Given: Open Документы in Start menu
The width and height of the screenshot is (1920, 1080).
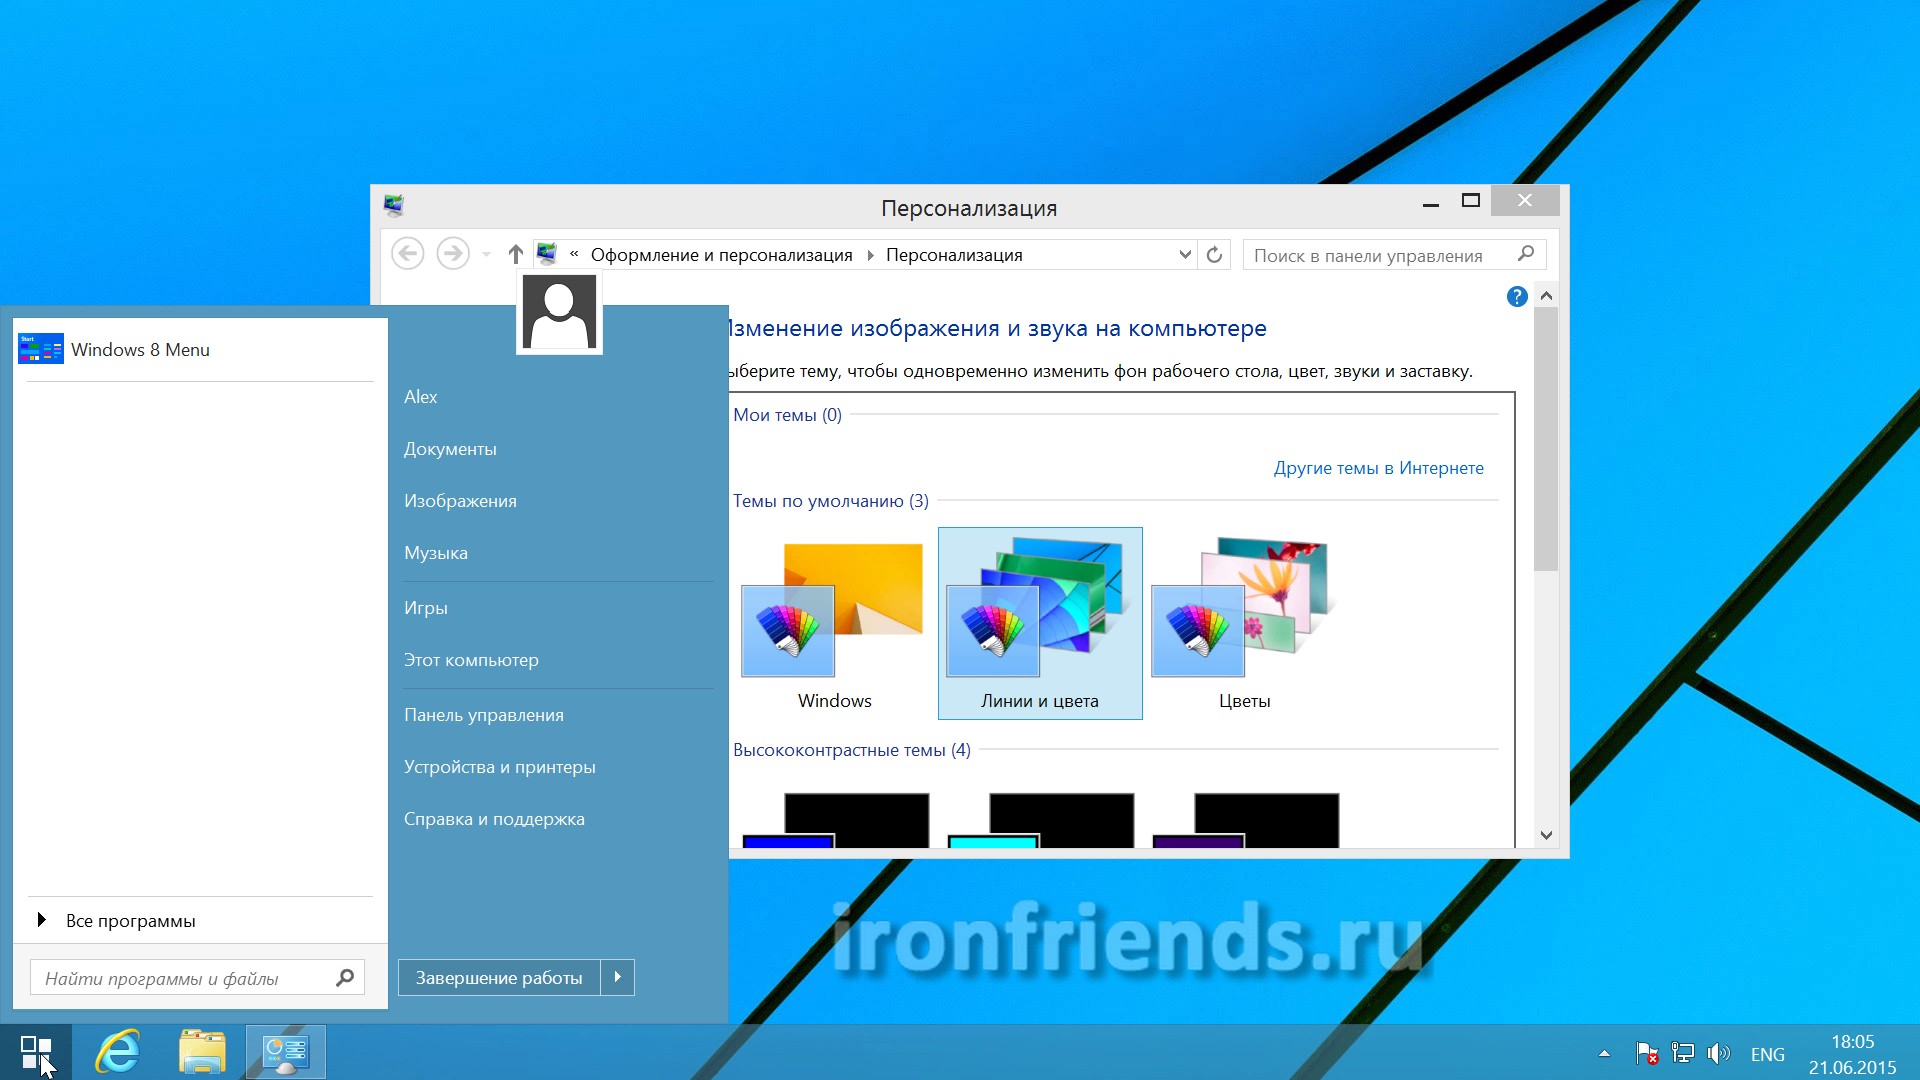Looking at the screenshot, I should coord(450,449).
